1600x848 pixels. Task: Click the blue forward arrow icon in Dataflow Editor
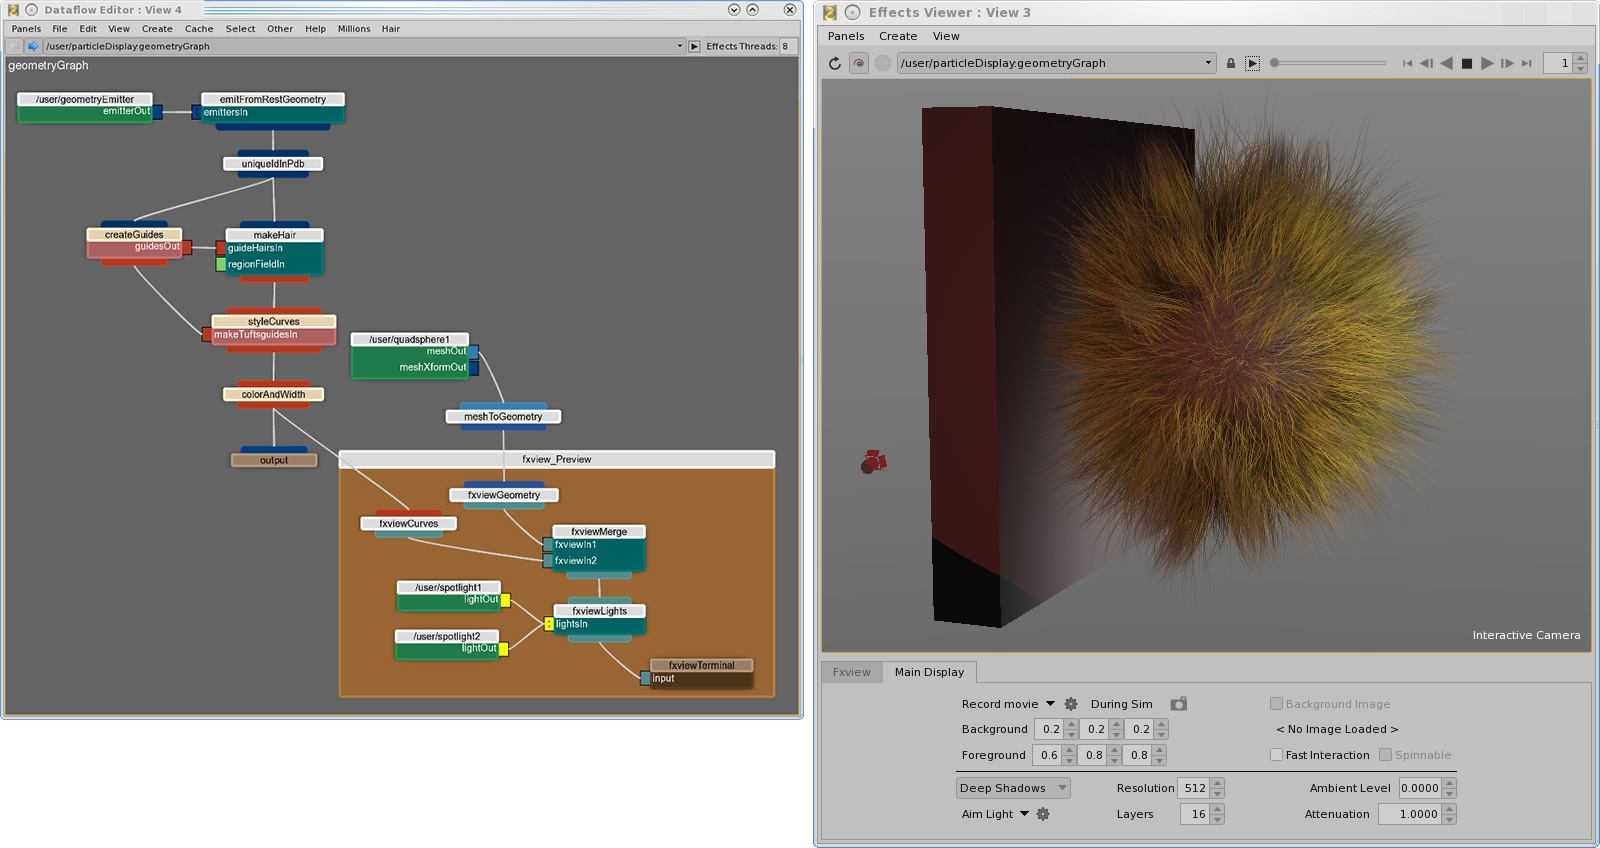(x=33, y=46)
